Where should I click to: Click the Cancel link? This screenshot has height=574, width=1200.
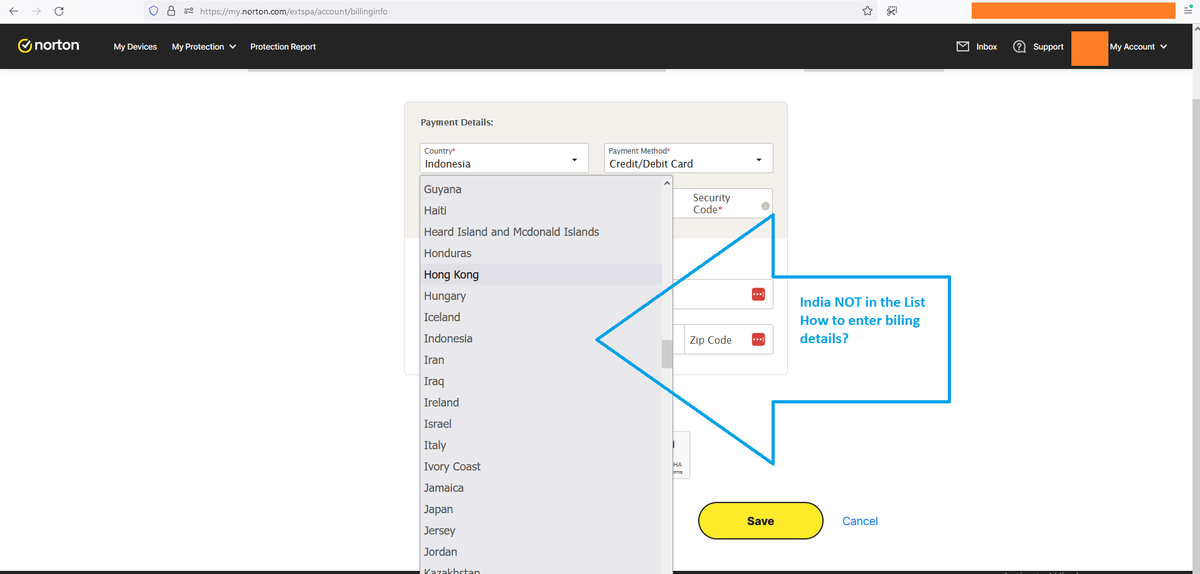(860, 521)
